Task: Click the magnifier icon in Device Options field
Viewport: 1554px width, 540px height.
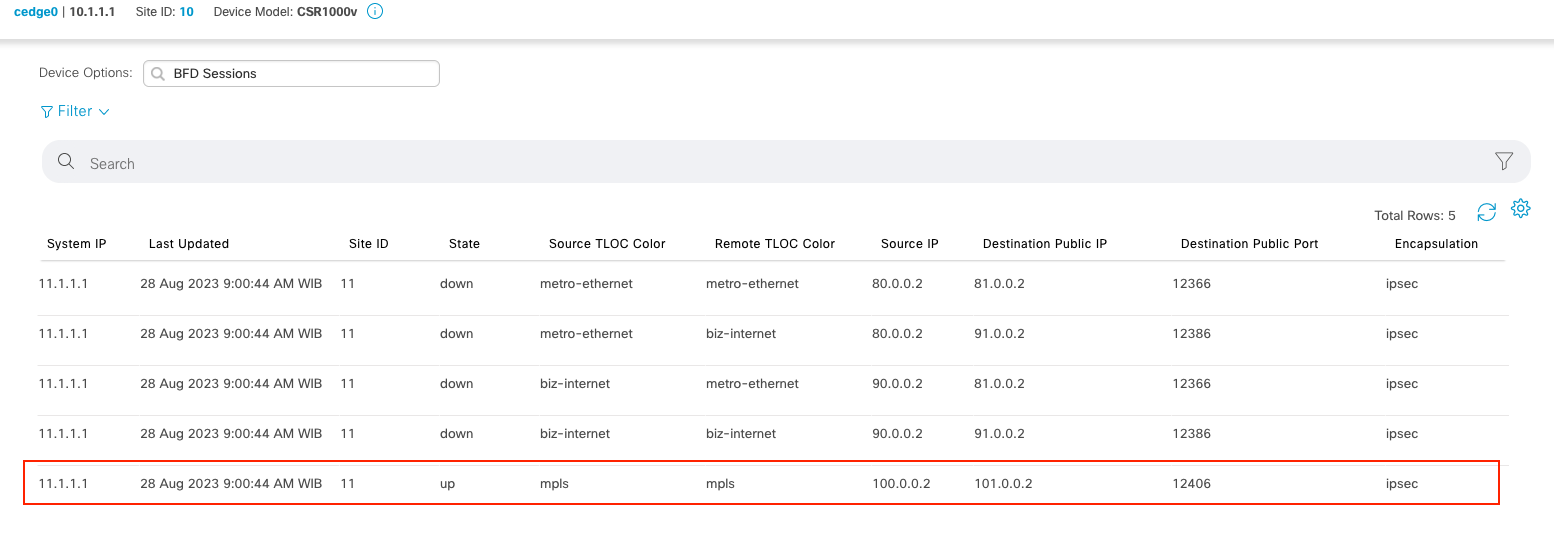Action: [158, 74]
